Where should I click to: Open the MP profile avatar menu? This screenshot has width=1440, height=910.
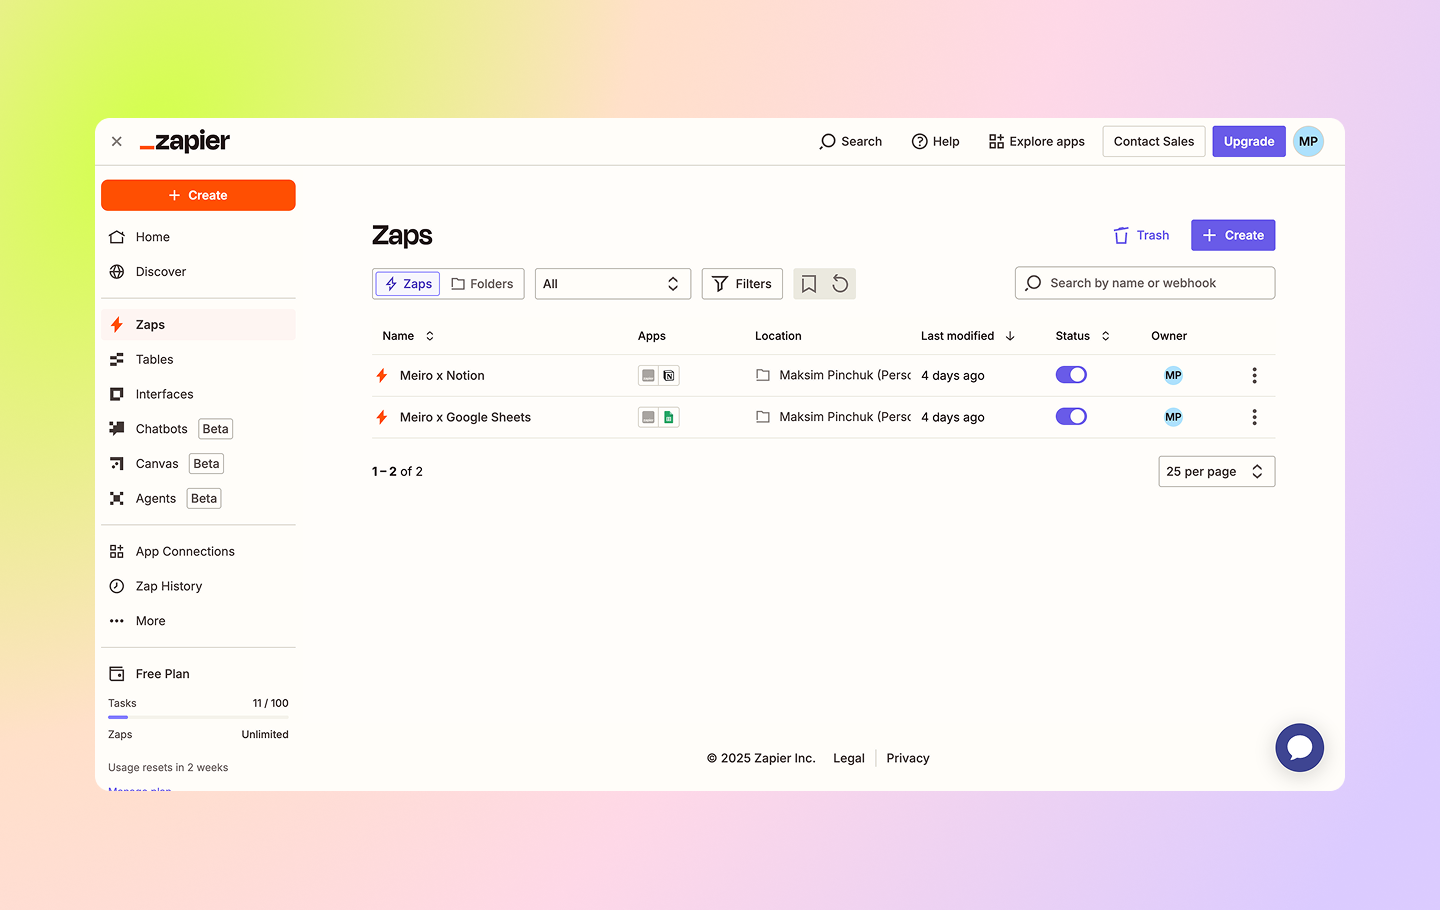1308,142
